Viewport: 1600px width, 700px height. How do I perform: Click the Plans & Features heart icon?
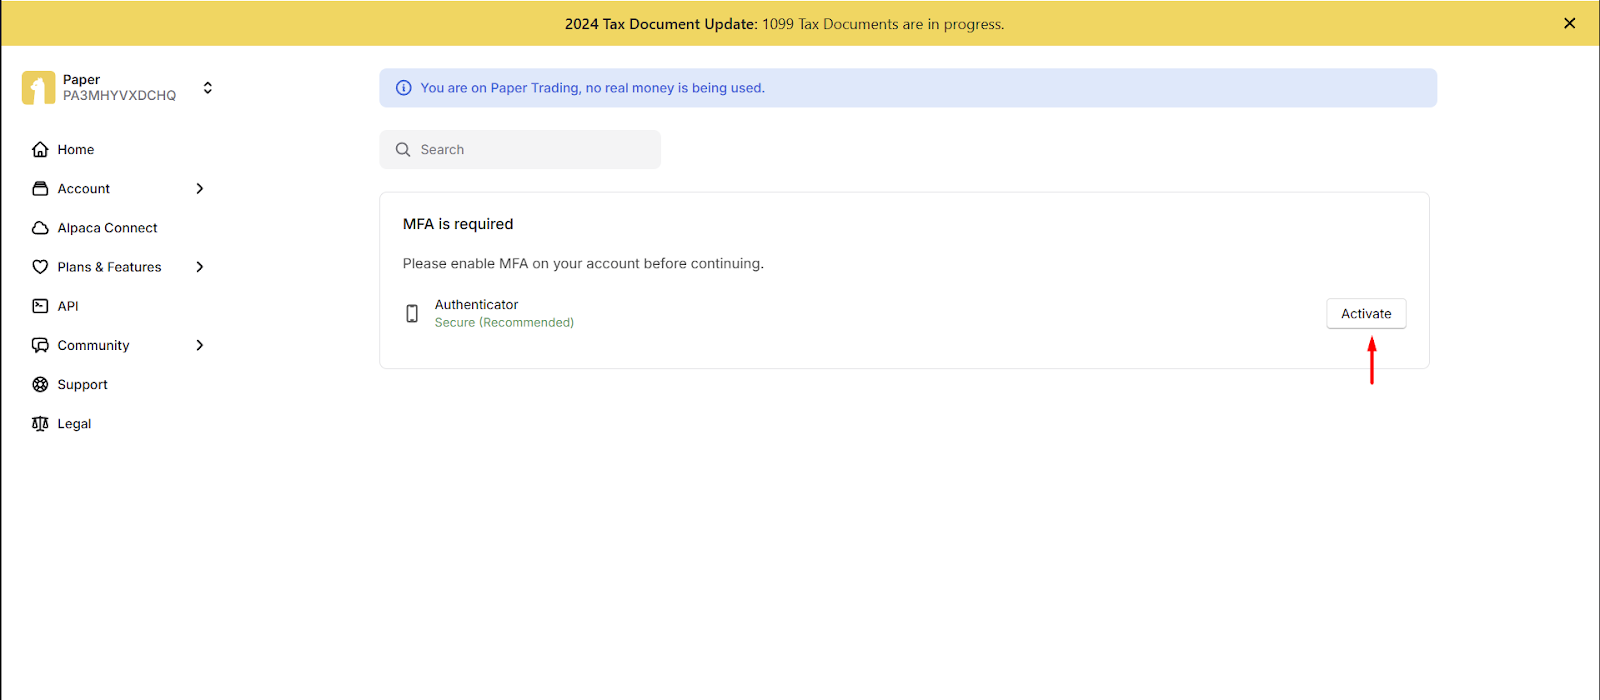[x=40, y=267]
